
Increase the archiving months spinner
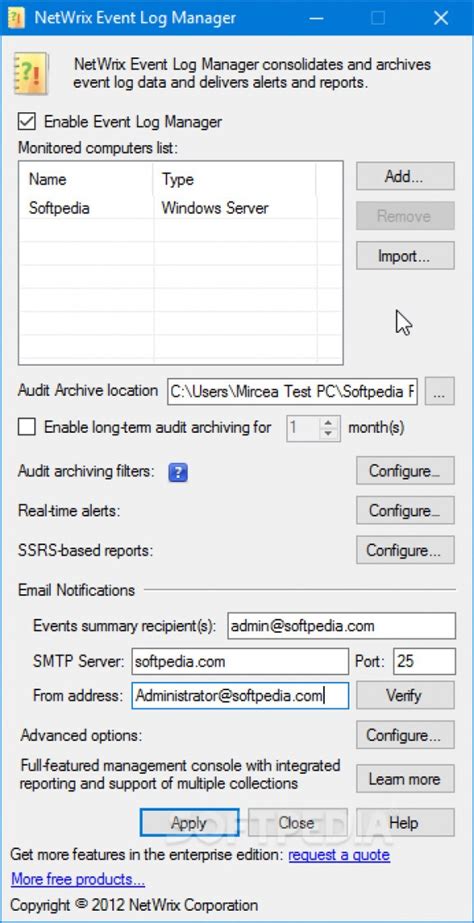tap(329, 421)
